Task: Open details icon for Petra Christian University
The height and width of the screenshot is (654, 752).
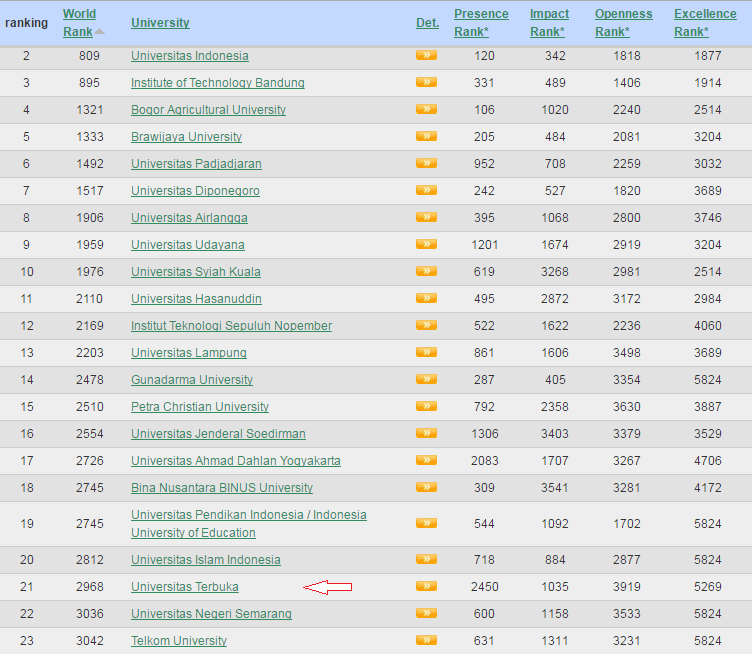Action: click(426, 406)
